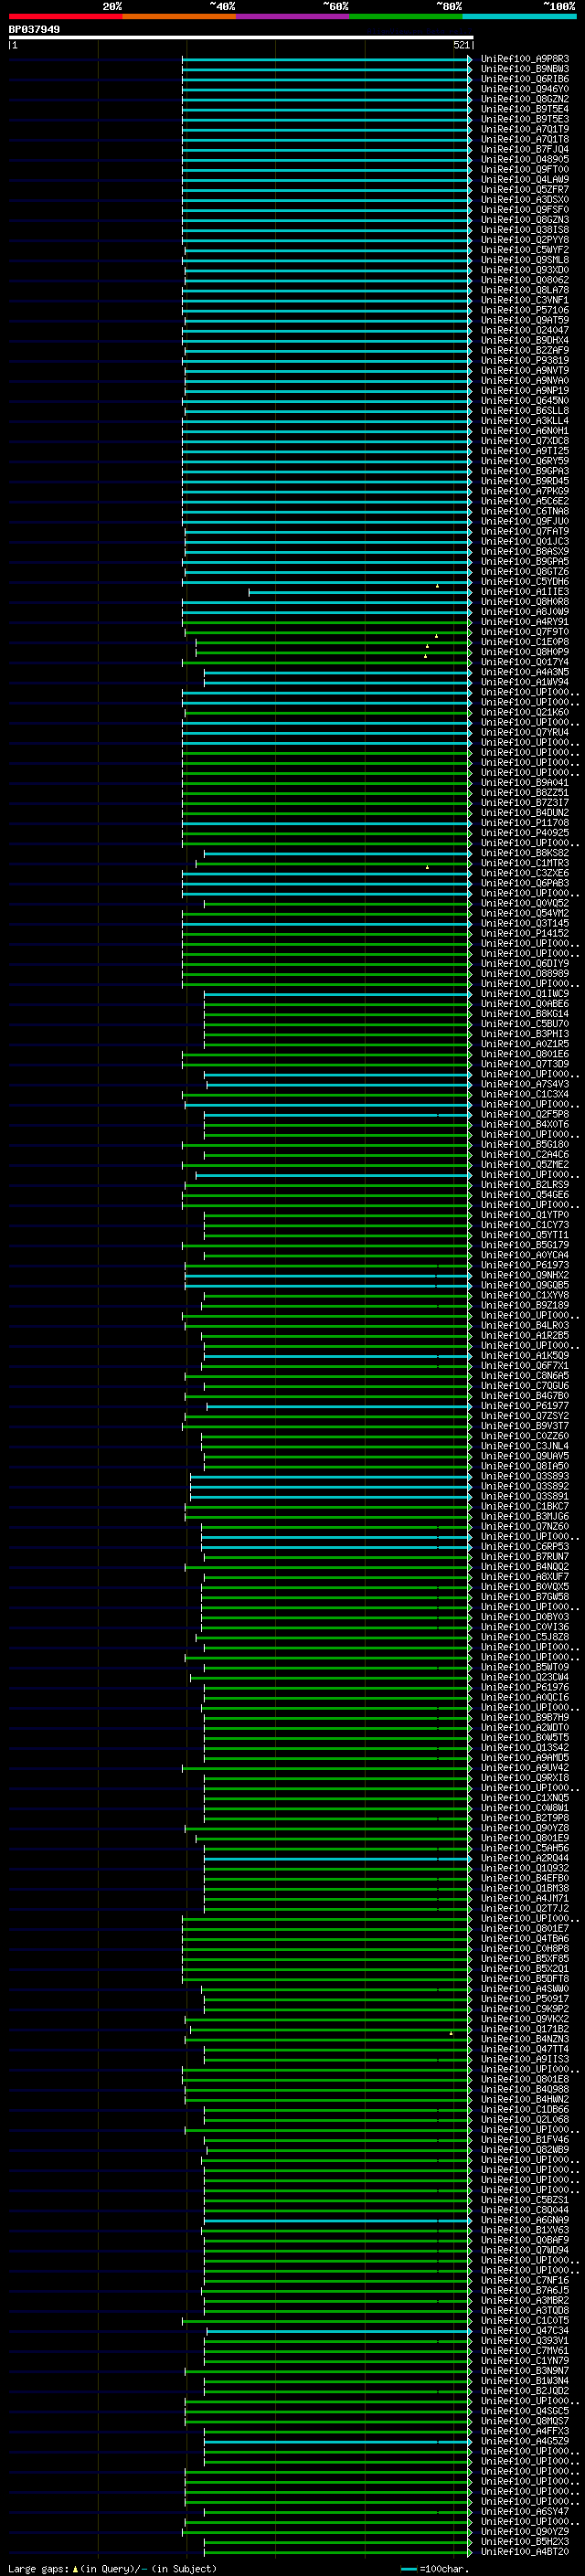This screenshot has height=2576, width=585.
Task: Select the UniRef100_A7Q1T9 label
Action: pyautogui.click(x=525, y=129)
